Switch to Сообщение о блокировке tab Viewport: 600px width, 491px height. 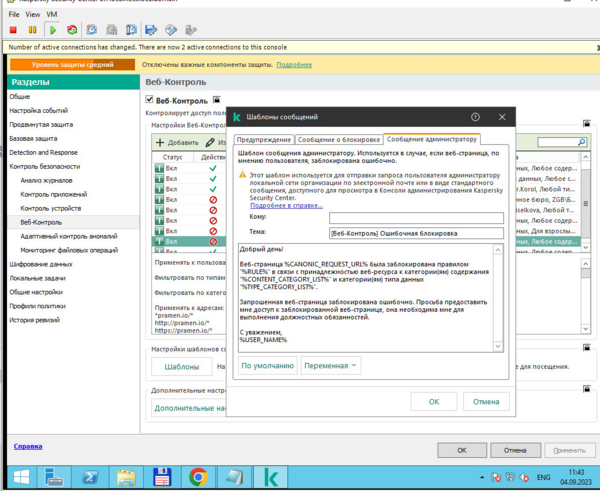click(x=338, y=139)
